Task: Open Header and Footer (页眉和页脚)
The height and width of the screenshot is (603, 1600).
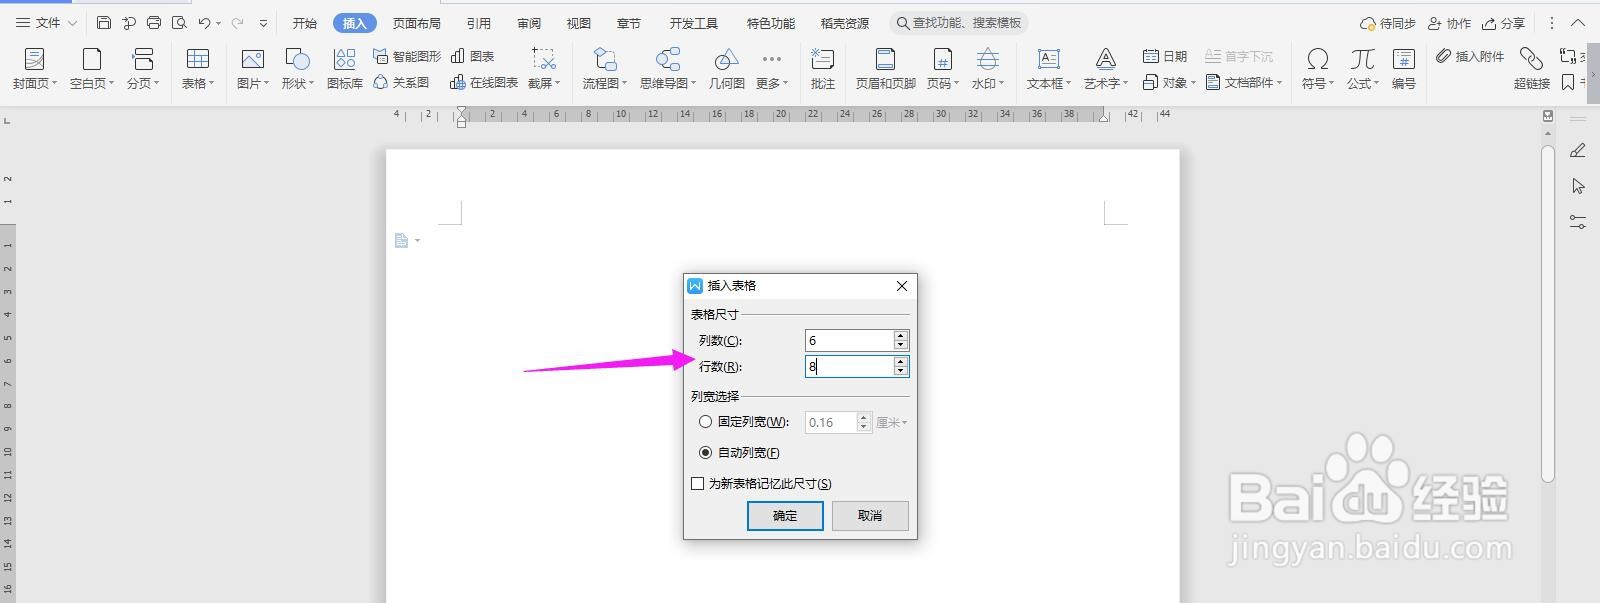Action: [x=886, y=68]
